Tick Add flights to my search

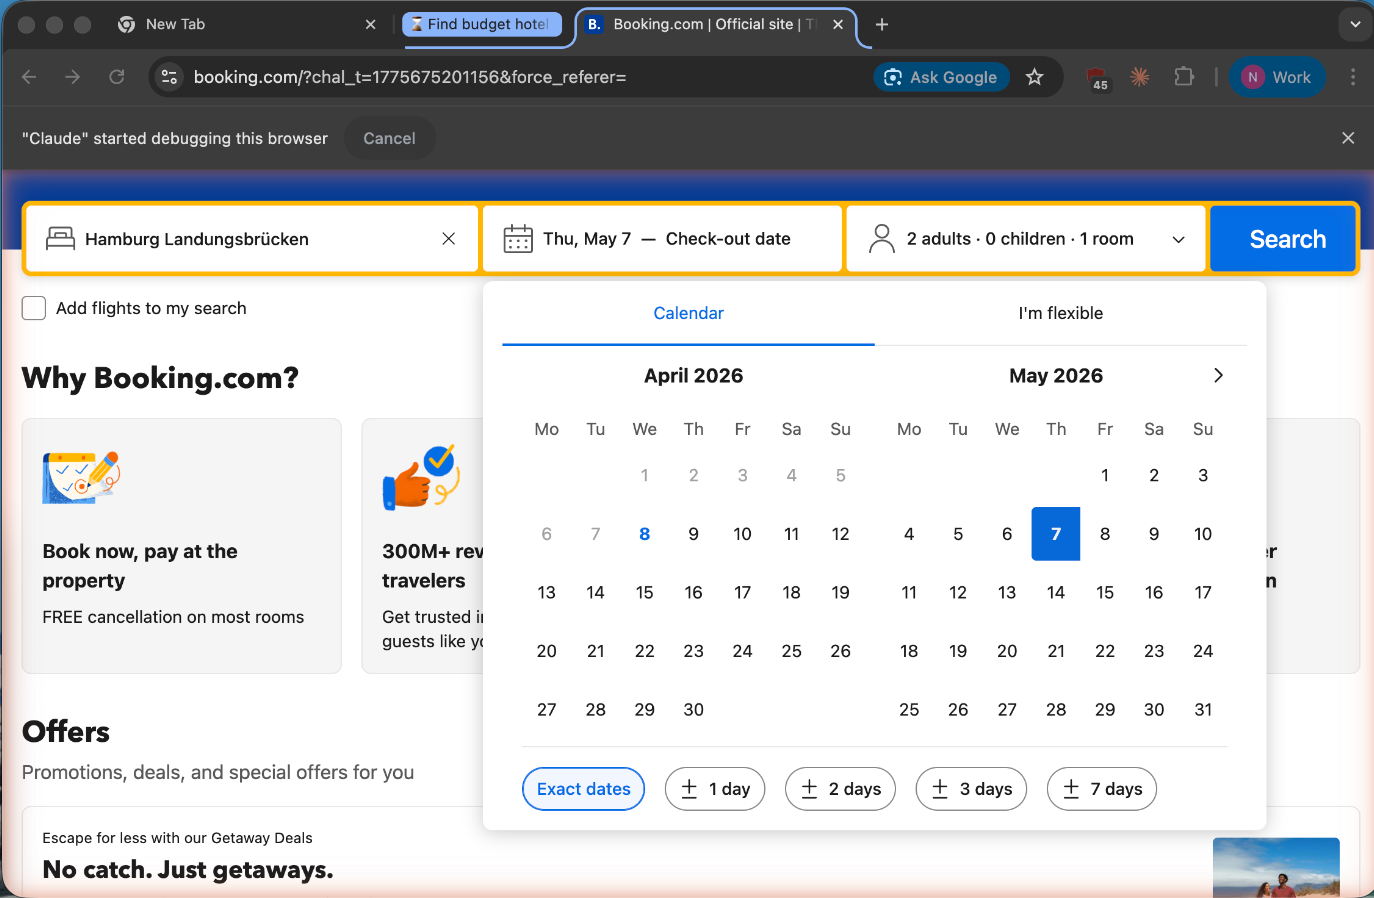coord(34,308)
